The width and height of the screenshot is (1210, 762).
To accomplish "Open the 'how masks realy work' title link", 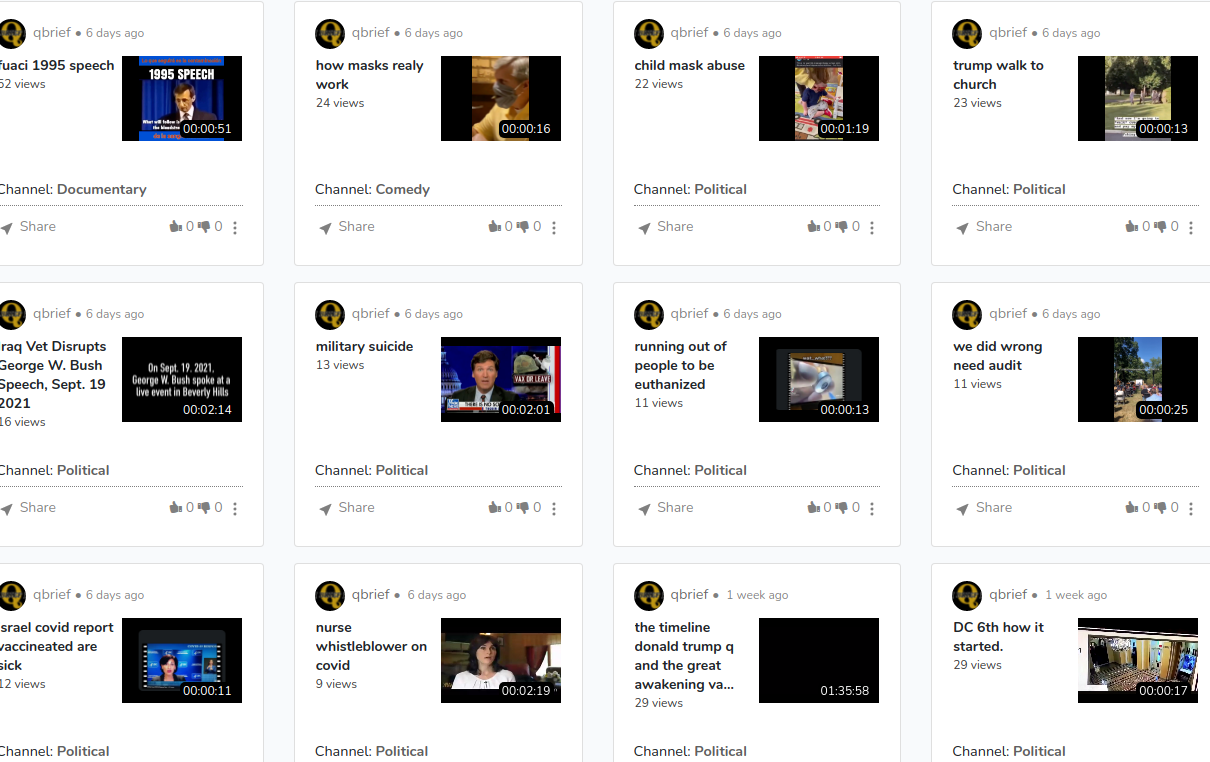I will pos(370,75).
